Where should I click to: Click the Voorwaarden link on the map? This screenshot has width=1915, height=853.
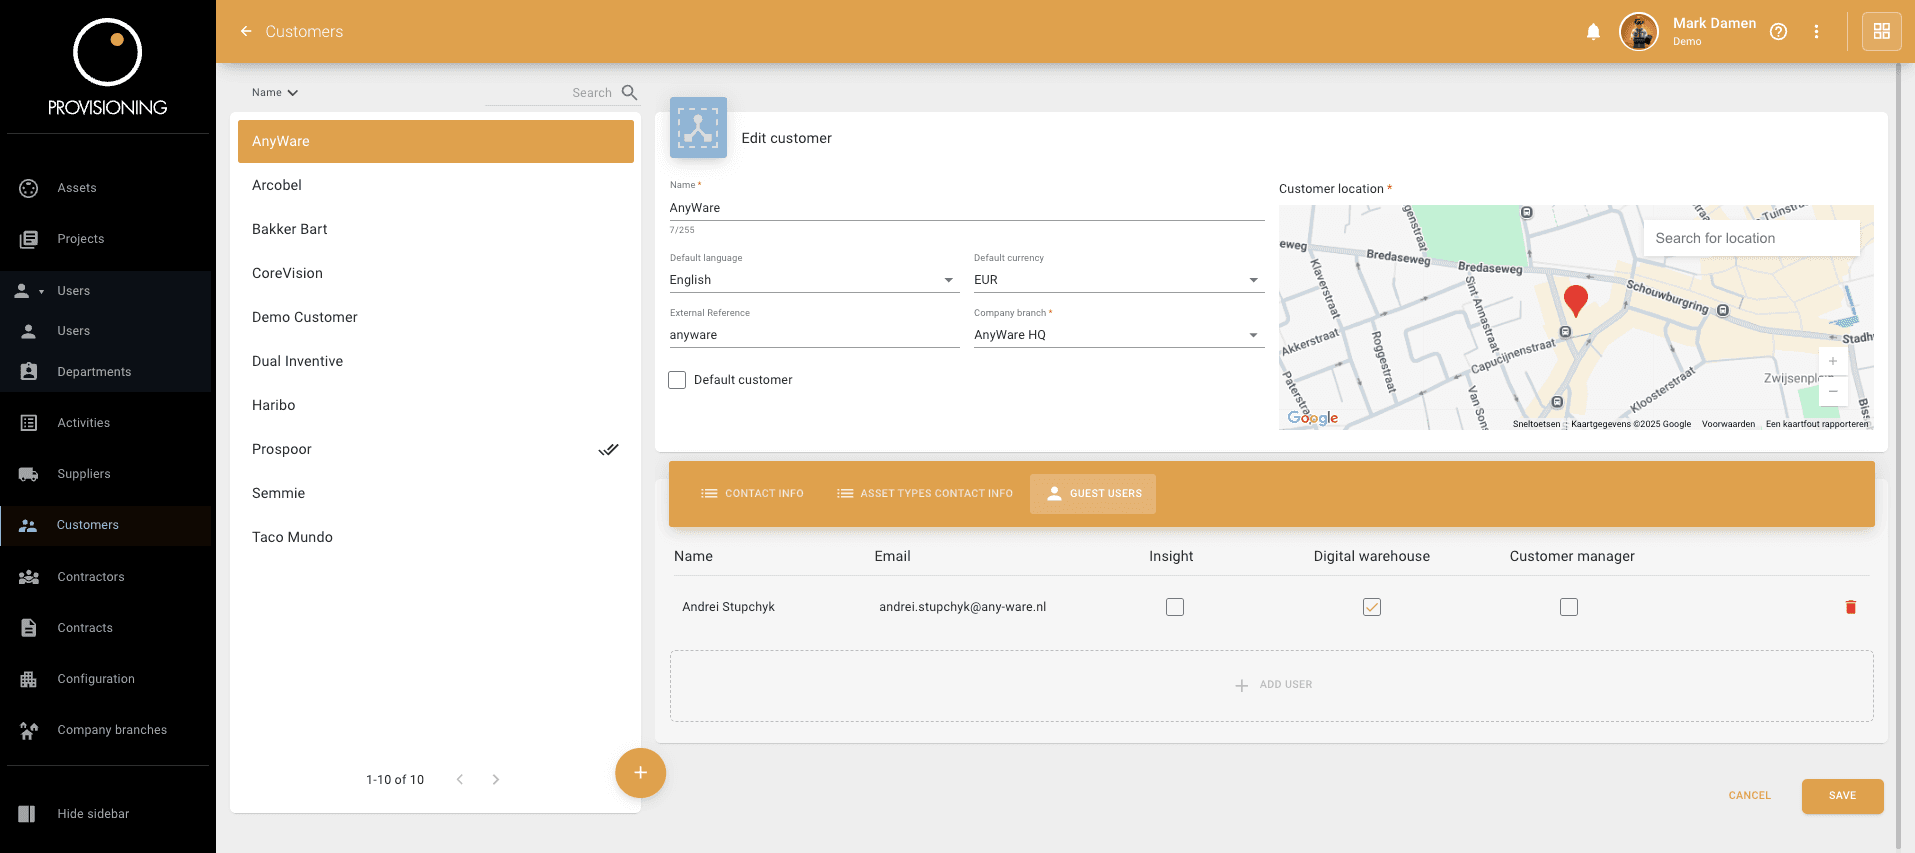(1728, 424)
